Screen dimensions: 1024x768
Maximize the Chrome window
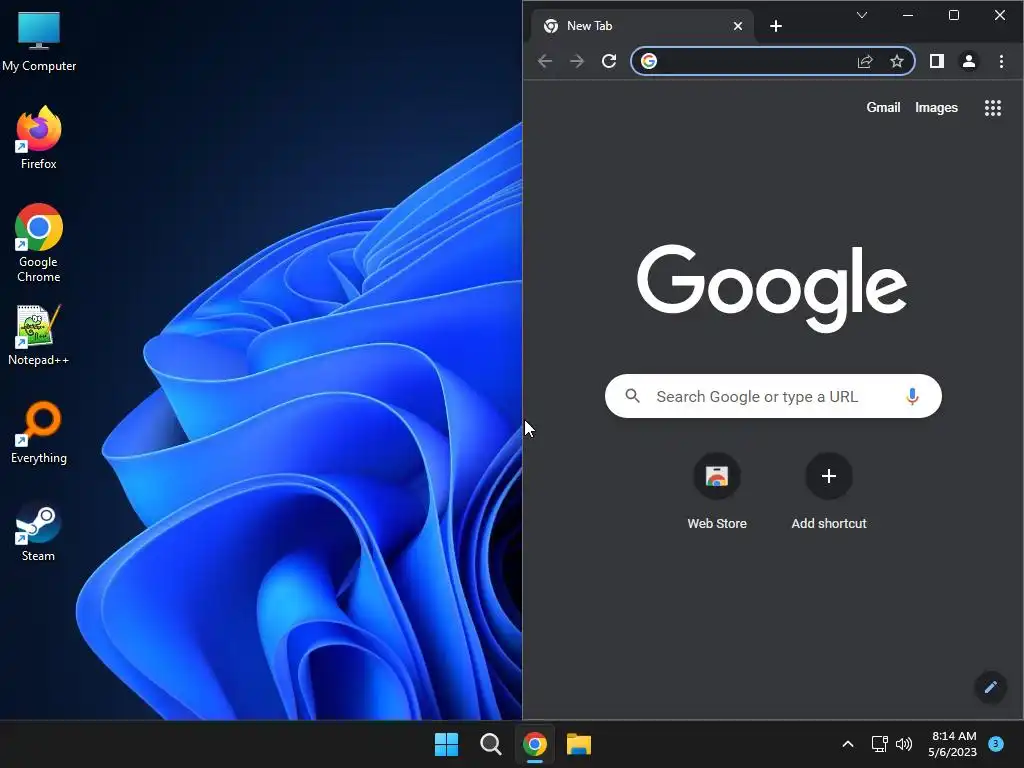tap(953, 15)
